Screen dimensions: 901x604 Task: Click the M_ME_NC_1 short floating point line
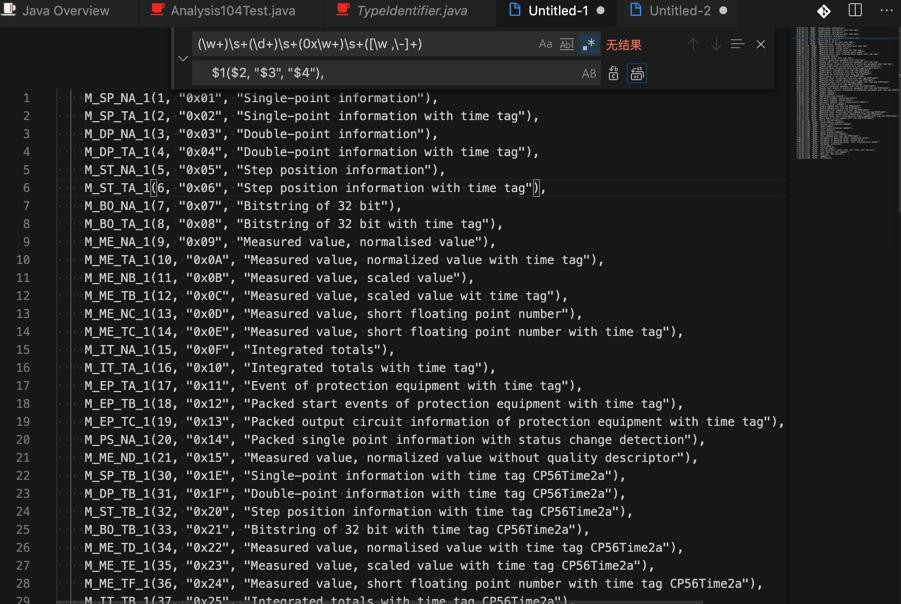[333, 314]
